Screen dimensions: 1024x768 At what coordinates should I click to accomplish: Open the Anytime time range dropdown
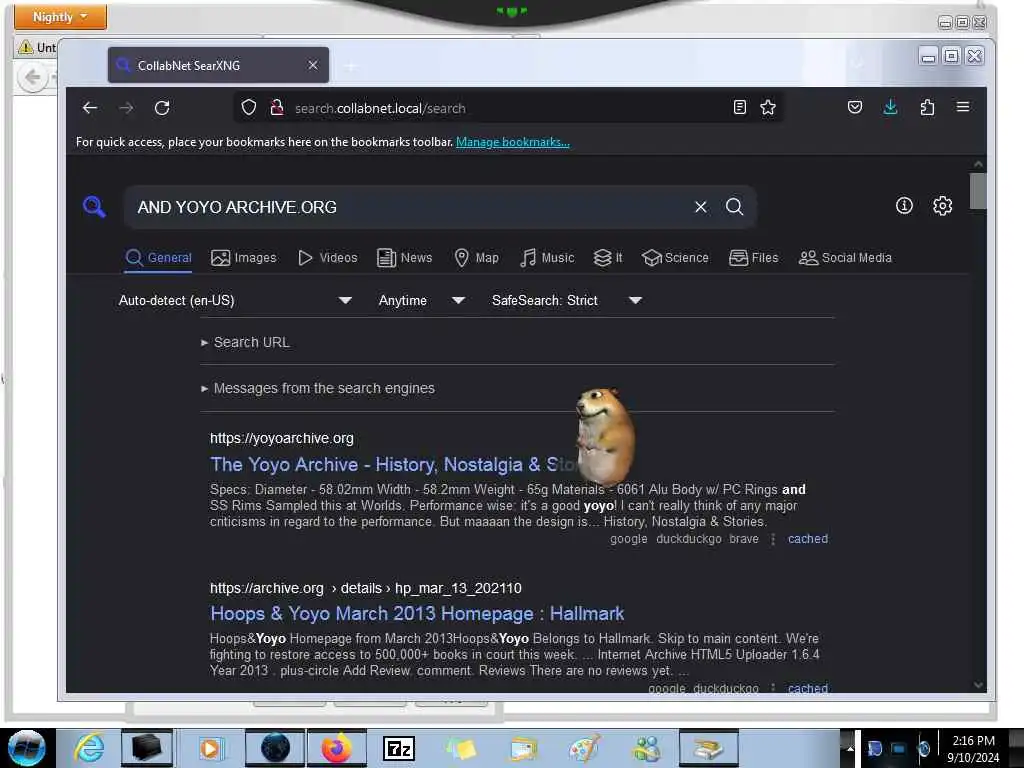(x=422, y=300)
